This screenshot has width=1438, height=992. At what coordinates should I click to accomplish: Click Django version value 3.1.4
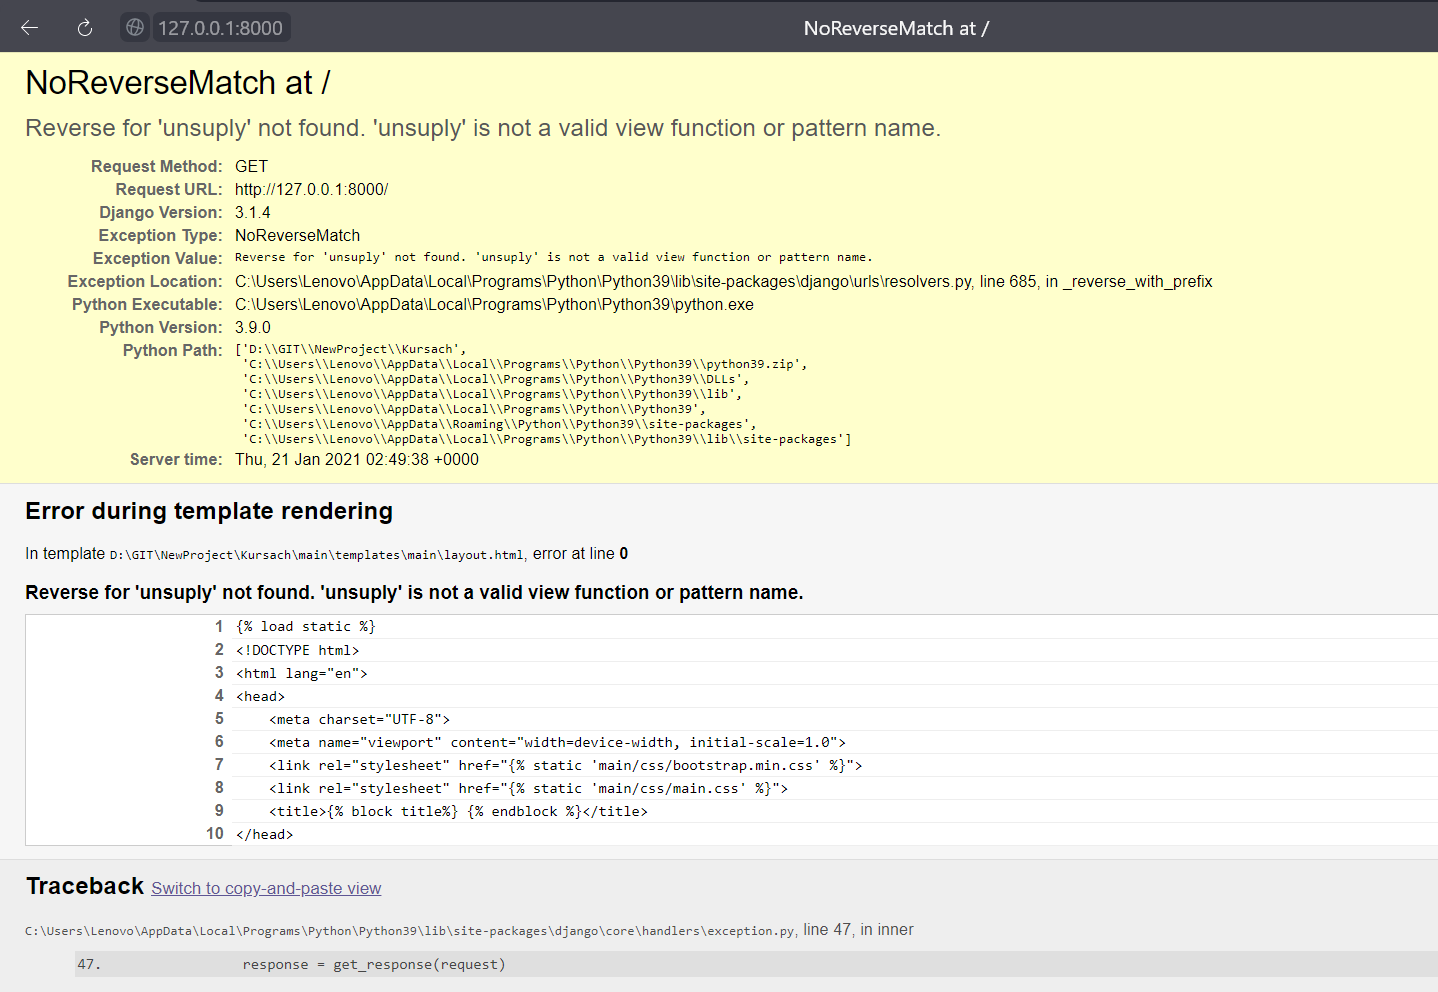(x=253, y=213)
